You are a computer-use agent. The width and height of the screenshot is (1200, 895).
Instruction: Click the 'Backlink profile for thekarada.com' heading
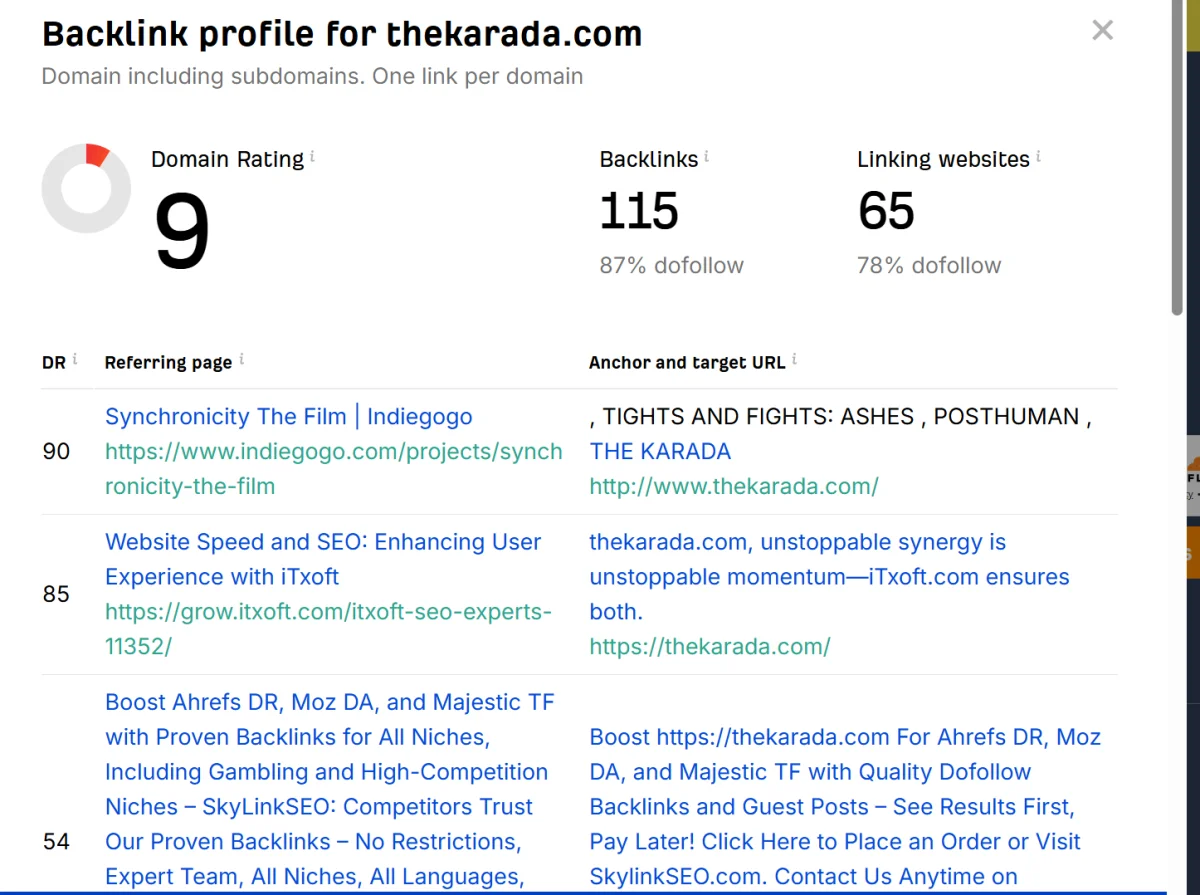[342, 35]
